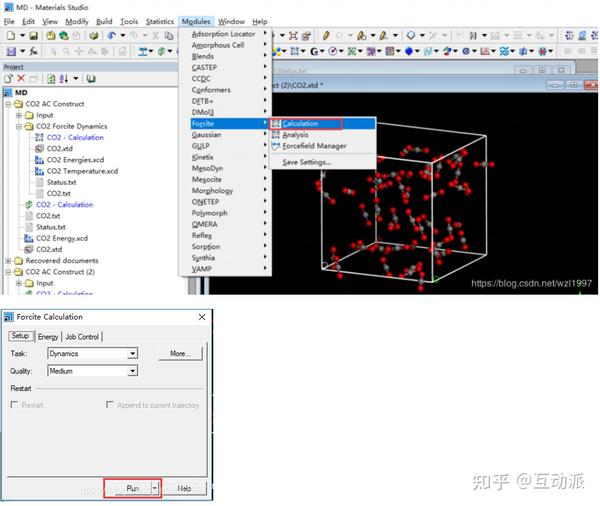Click the Help button in Forcite dialog
The height and width of the screenshot is (506, 600).
click(184, 488)
